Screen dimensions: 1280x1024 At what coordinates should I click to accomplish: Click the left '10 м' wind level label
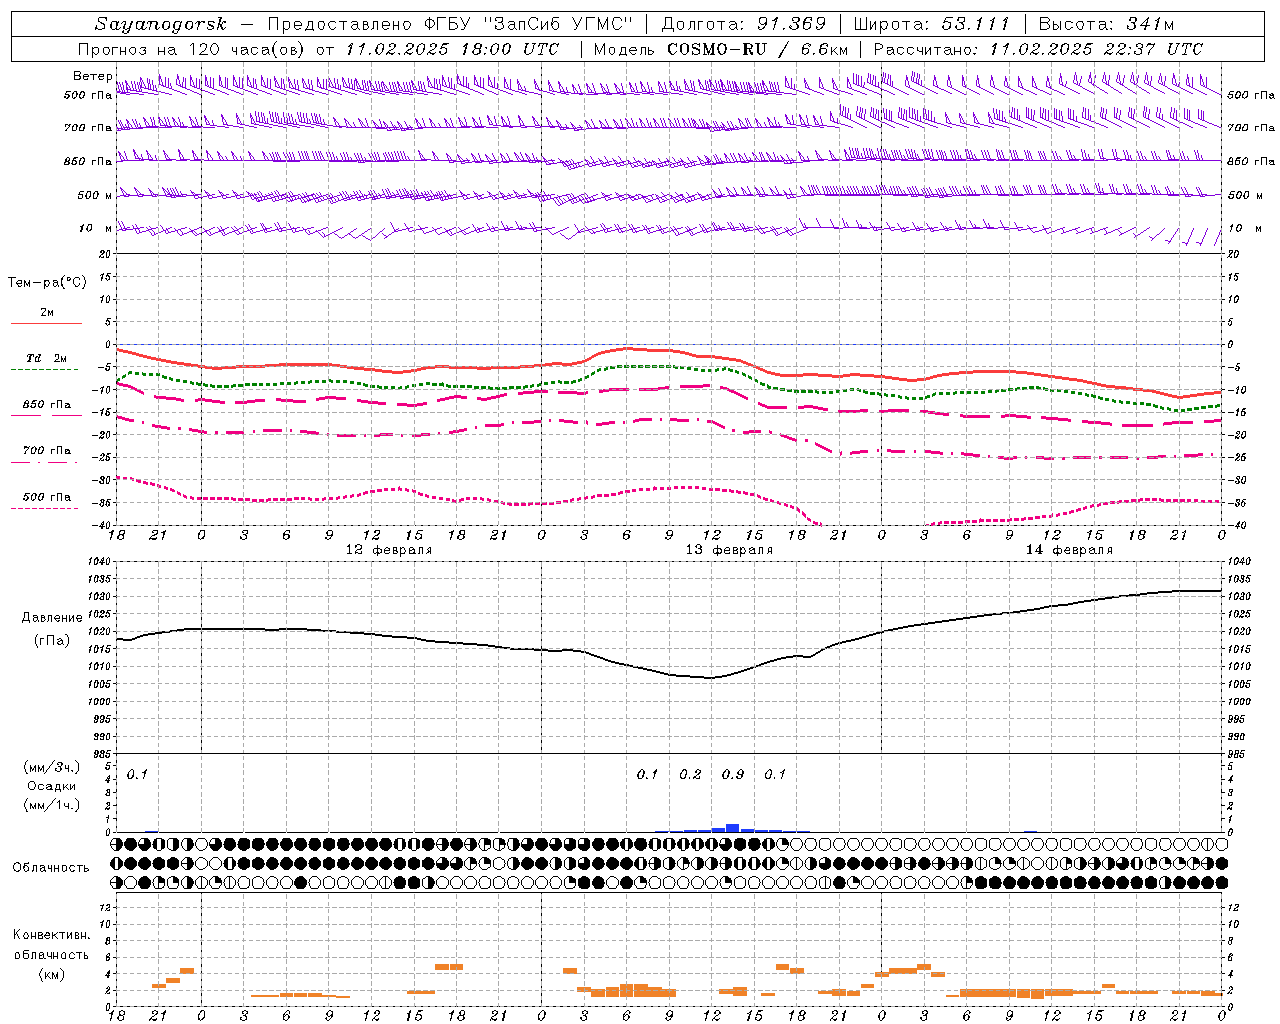95,228
